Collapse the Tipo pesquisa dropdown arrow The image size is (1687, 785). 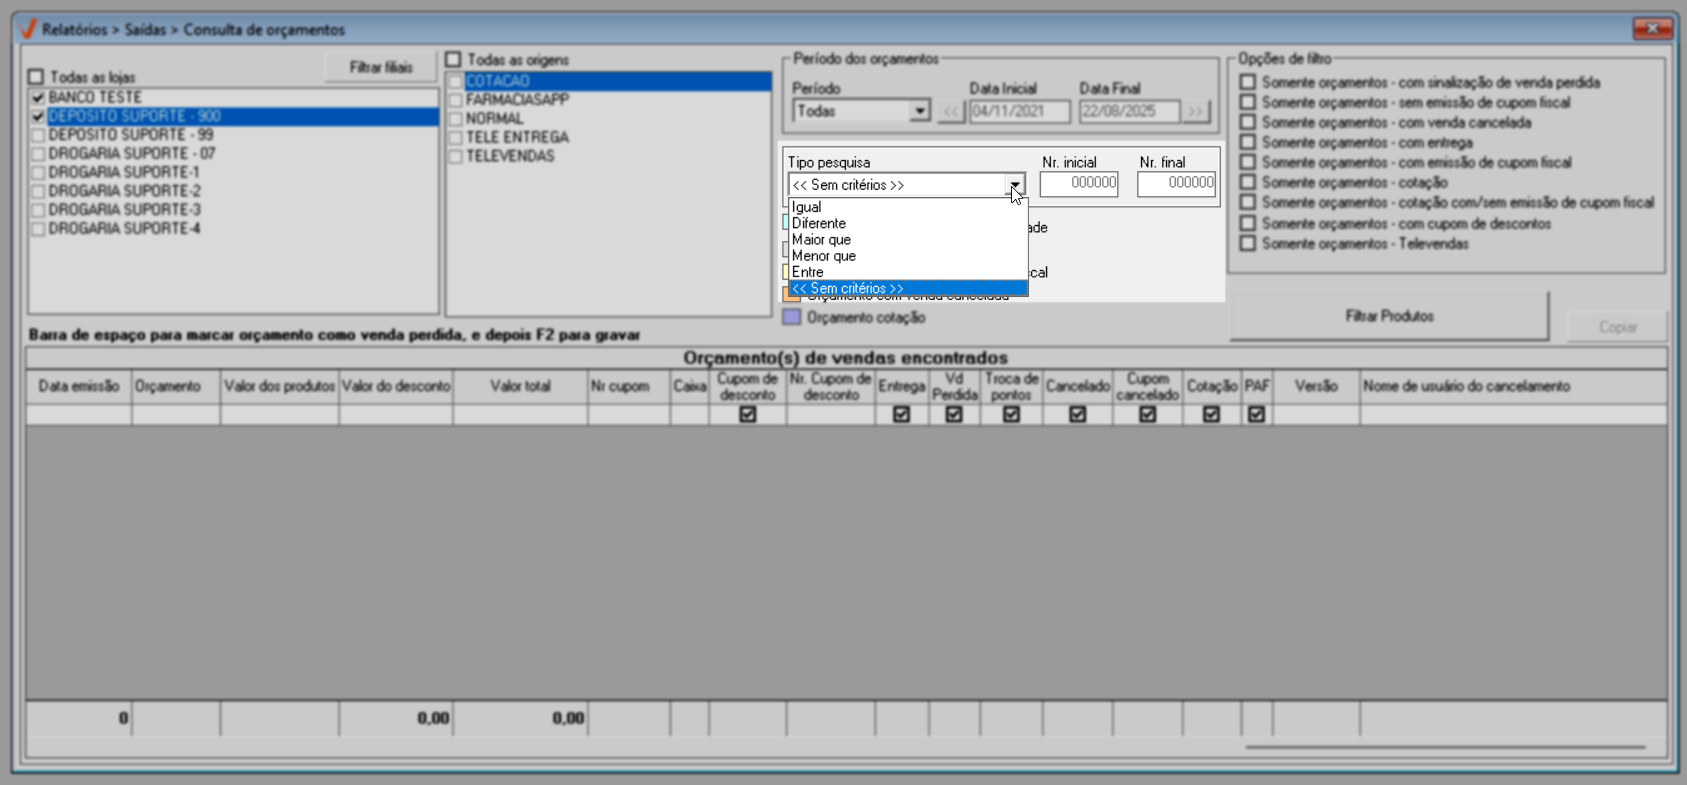tap(1015, 185)
